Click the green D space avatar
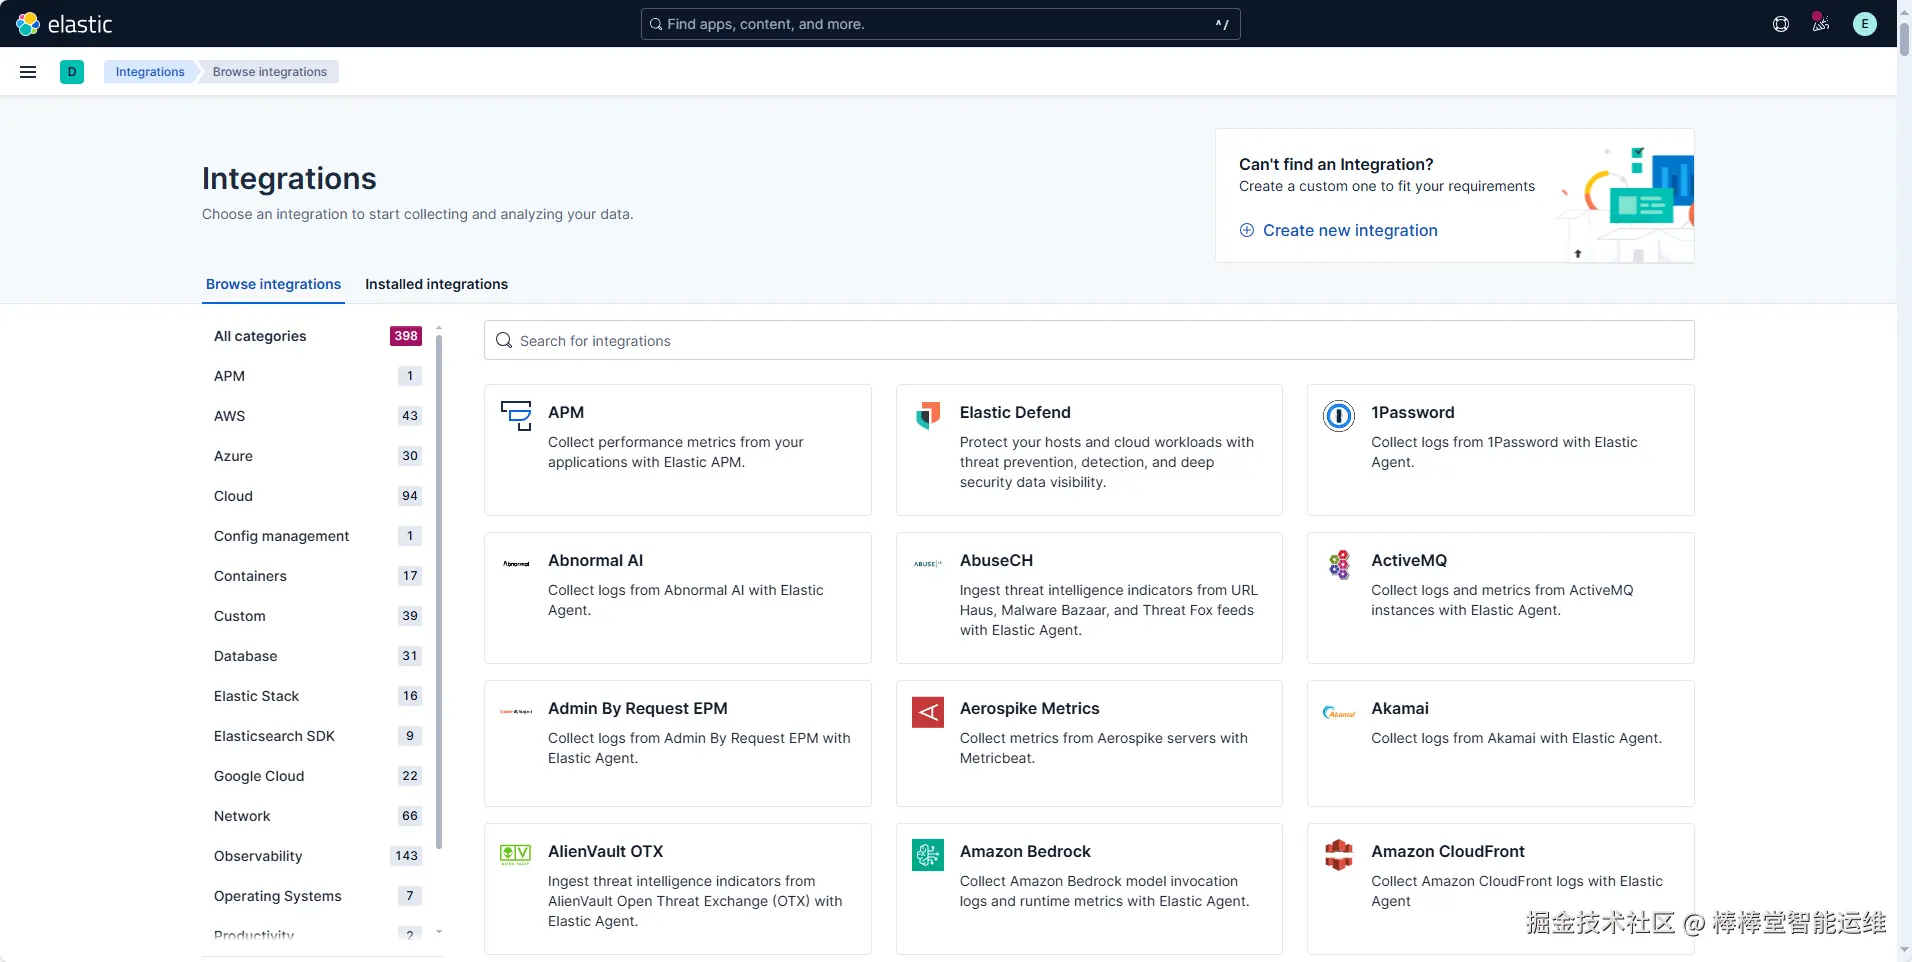The image size is (1912, 962). 72,72
